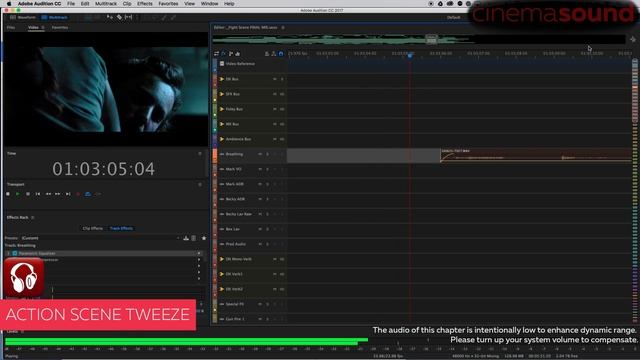Select the Razor tool in toolbar
The height and width of the screenshot is (360, 640).
coord(119,18)
